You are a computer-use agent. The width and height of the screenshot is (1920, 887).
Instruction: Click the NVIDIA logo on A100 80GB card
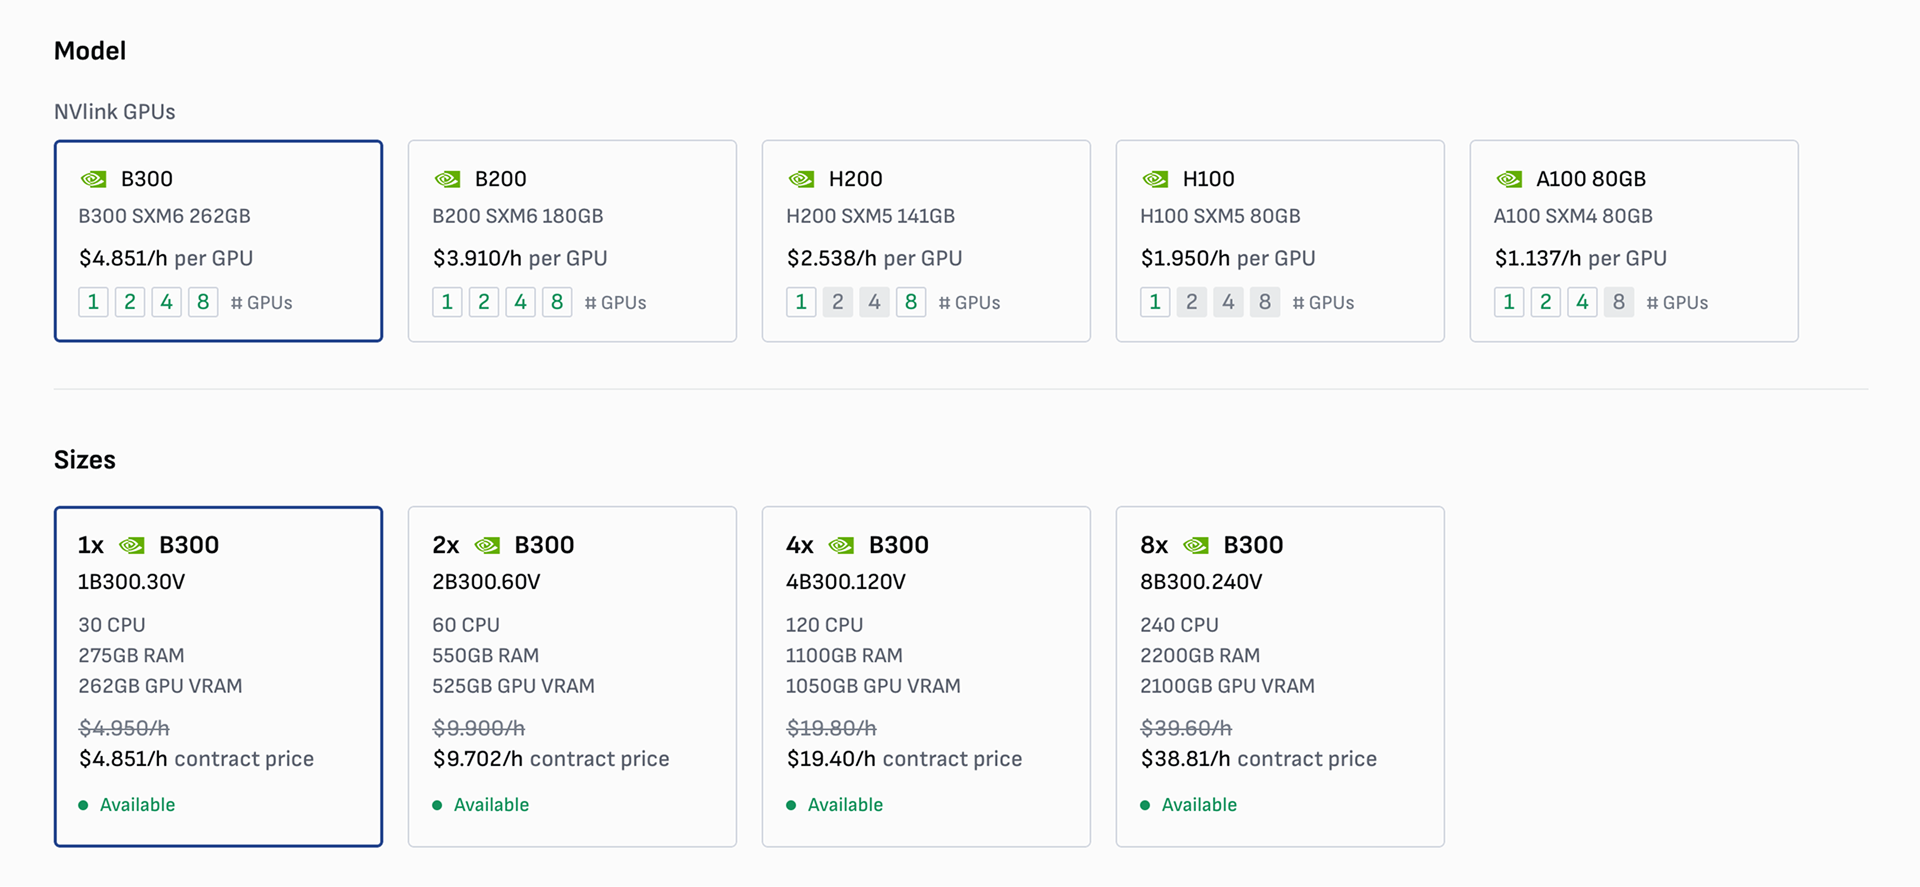pos(1509,179)
